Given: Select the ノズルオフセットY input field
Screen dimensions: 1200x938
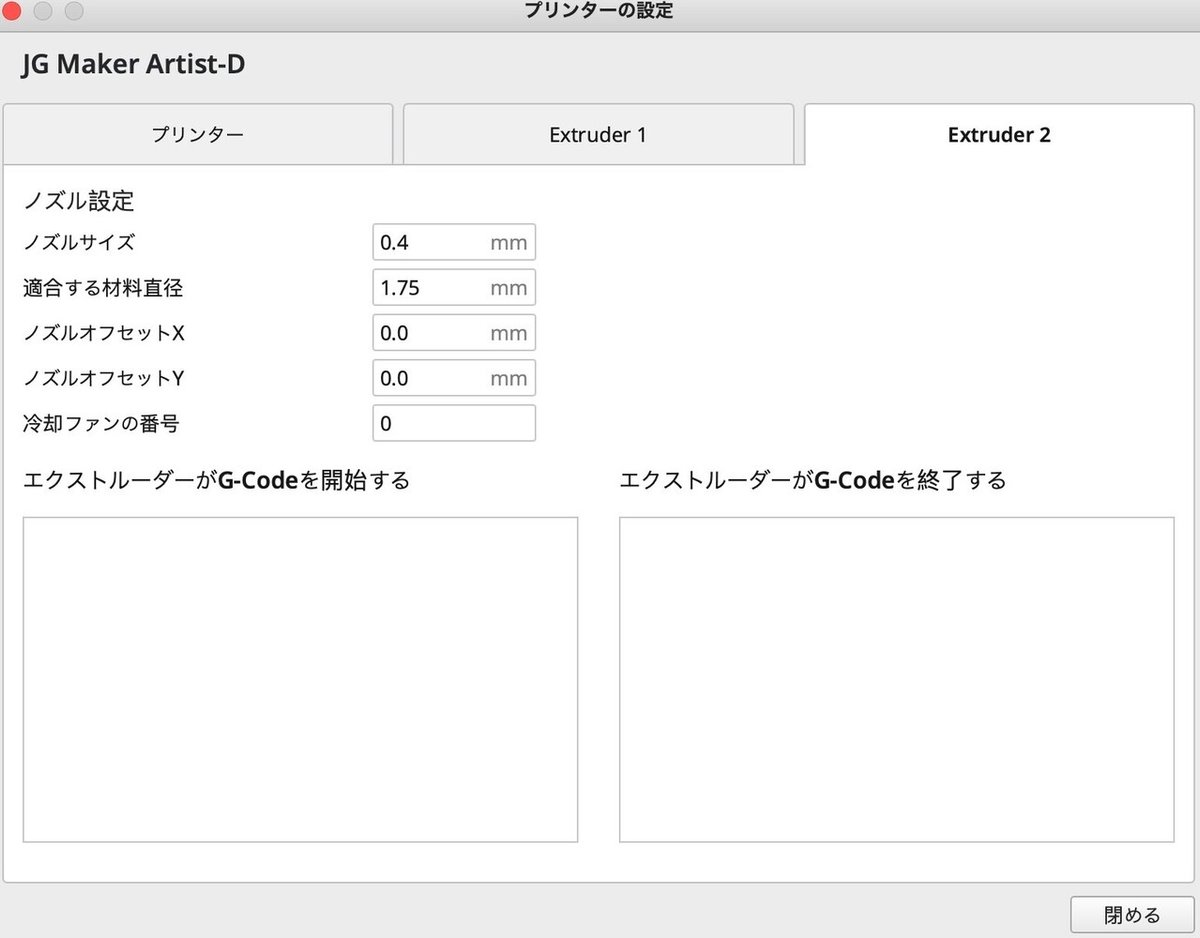Looking at the screenshot, I should point(430,377).
